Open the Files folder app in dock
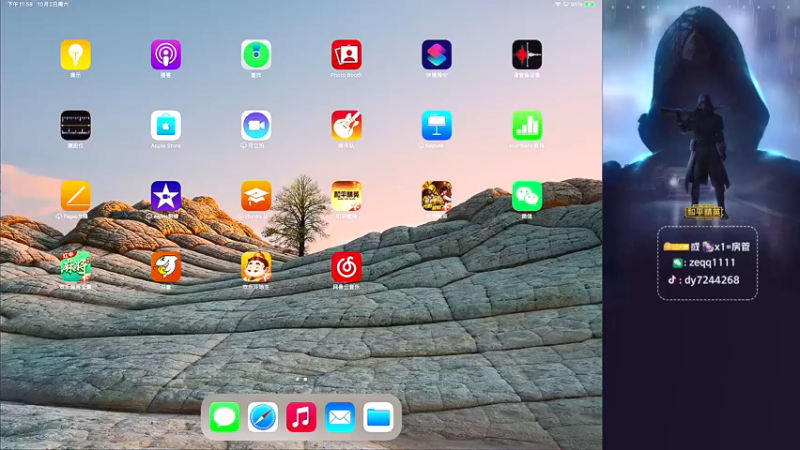800x450 pixels. click(378, 417)
